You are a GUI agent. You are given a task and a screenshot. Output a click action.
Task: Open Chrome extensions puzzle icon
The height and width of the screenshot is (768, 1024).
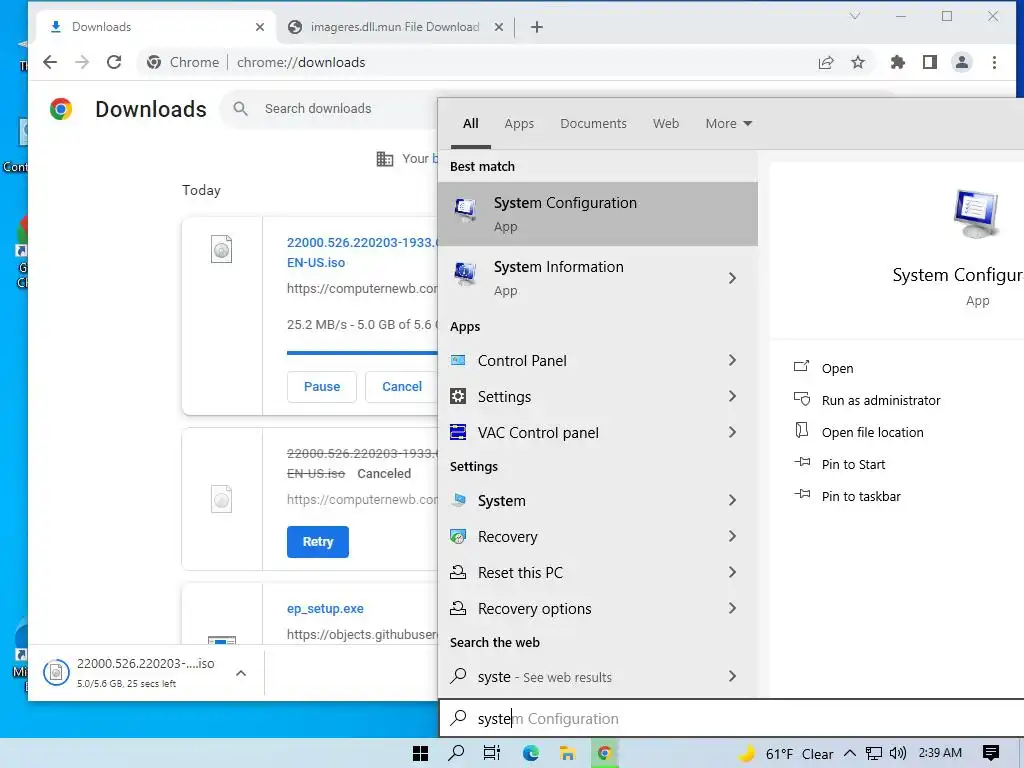click(898, 62)
